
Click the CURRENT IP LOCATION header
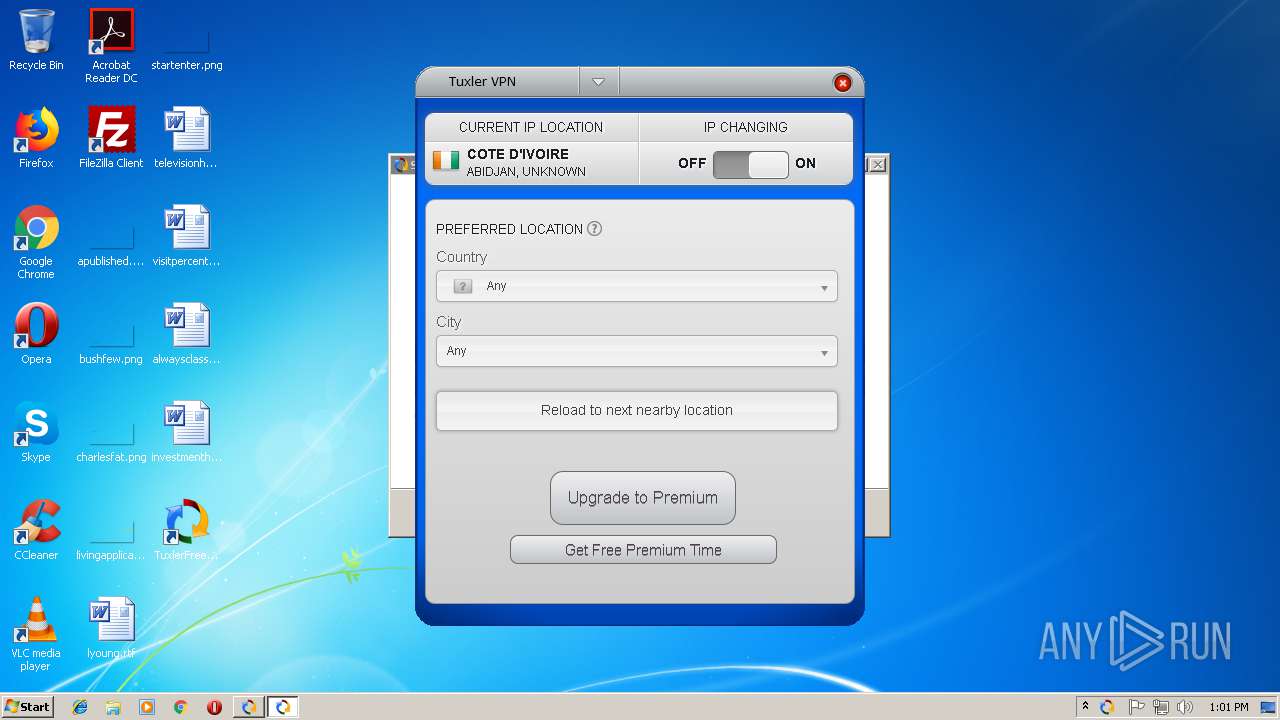pyautogui.click(x=531, y=127)
